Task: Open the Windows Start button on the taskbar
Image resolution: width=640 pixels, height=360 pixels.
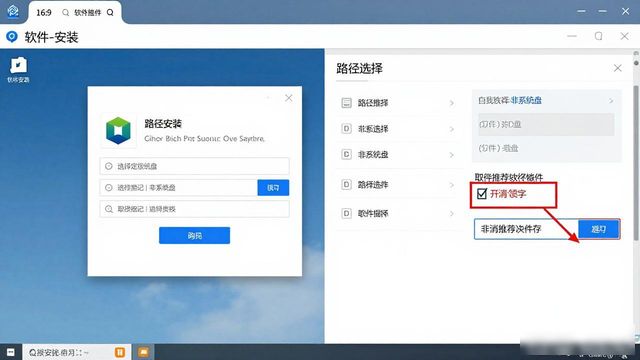Action: coord(11,352)
